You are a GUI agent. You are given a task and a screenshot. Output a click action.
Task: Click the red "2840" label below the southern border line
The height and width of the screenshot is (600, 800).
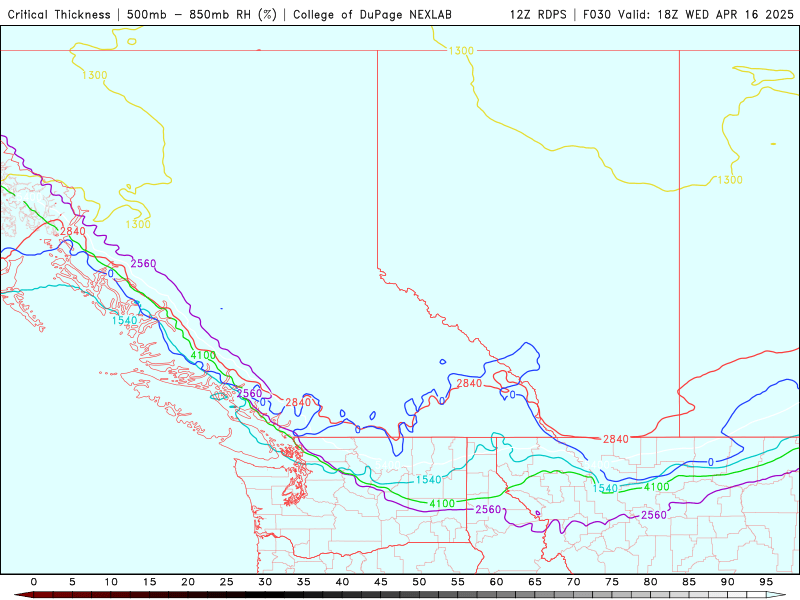click(x=616, y=439)
